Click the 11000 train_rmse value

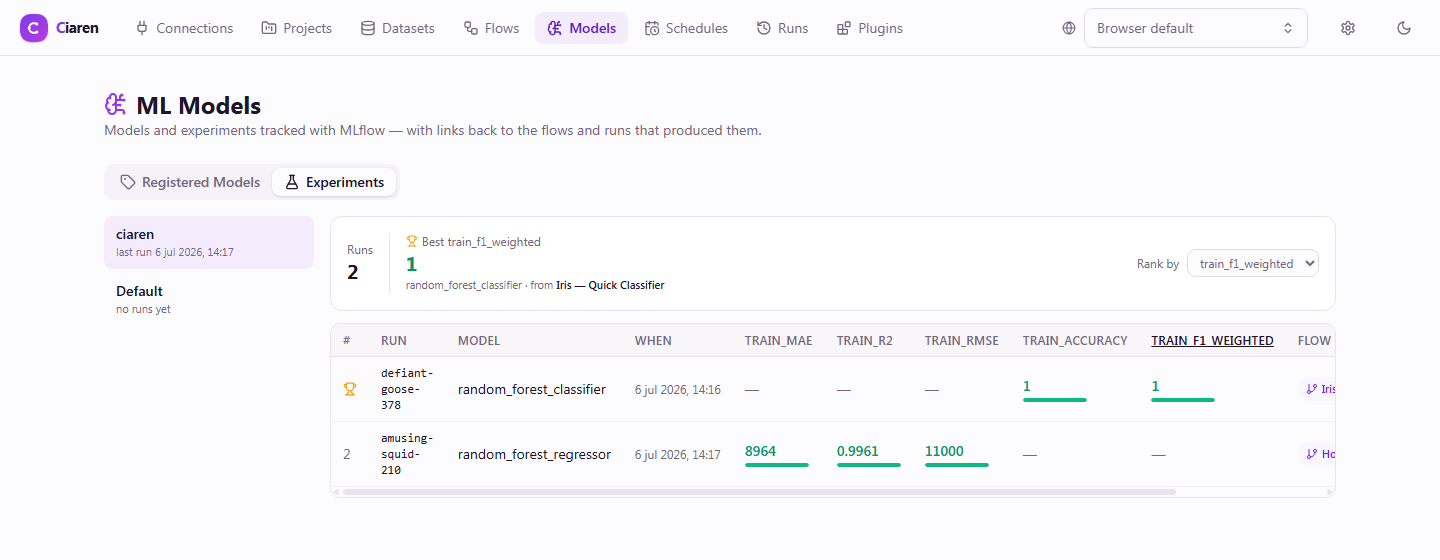944,451
